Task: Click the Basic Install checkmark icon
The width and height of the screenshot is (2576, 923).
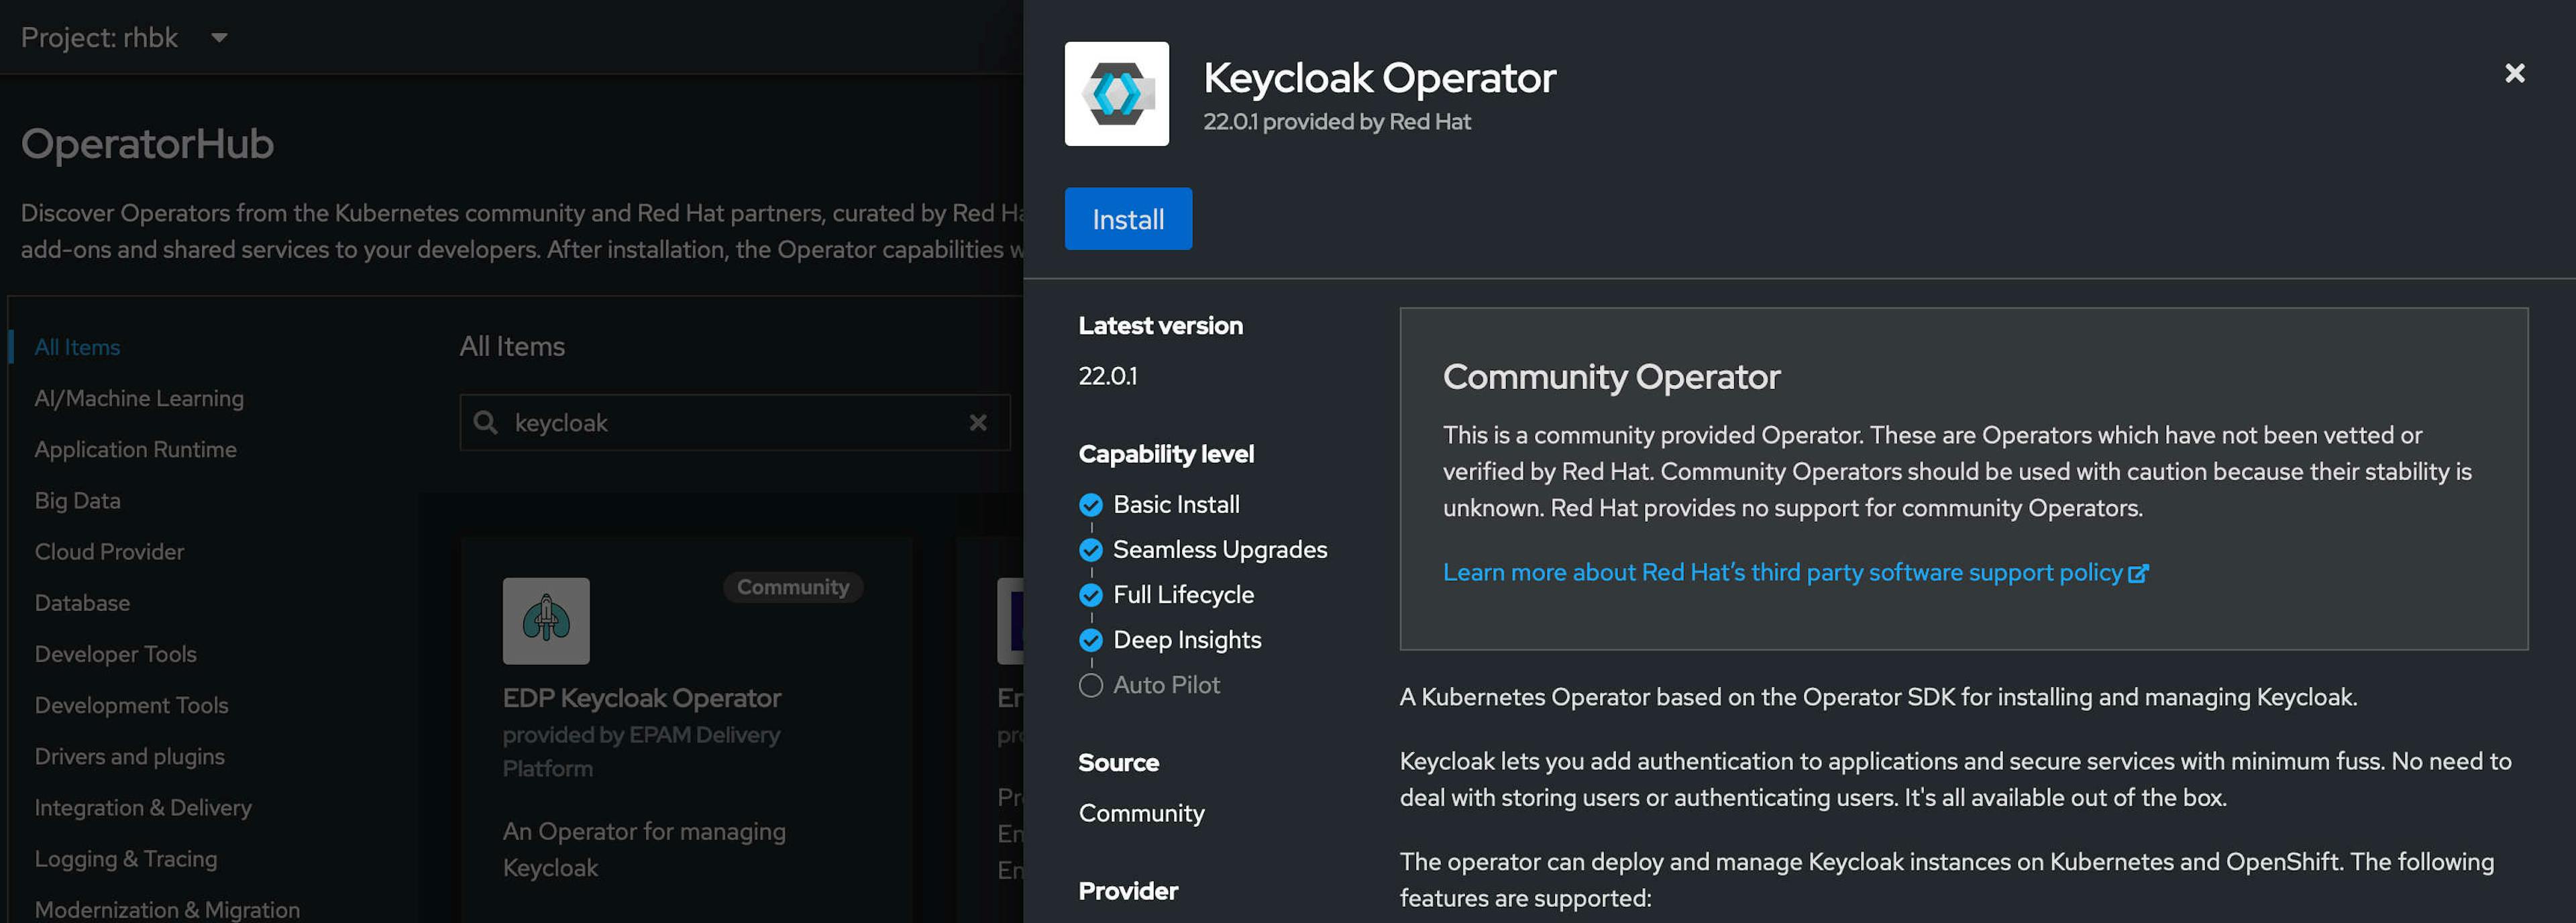Action: click(1091, 505)
